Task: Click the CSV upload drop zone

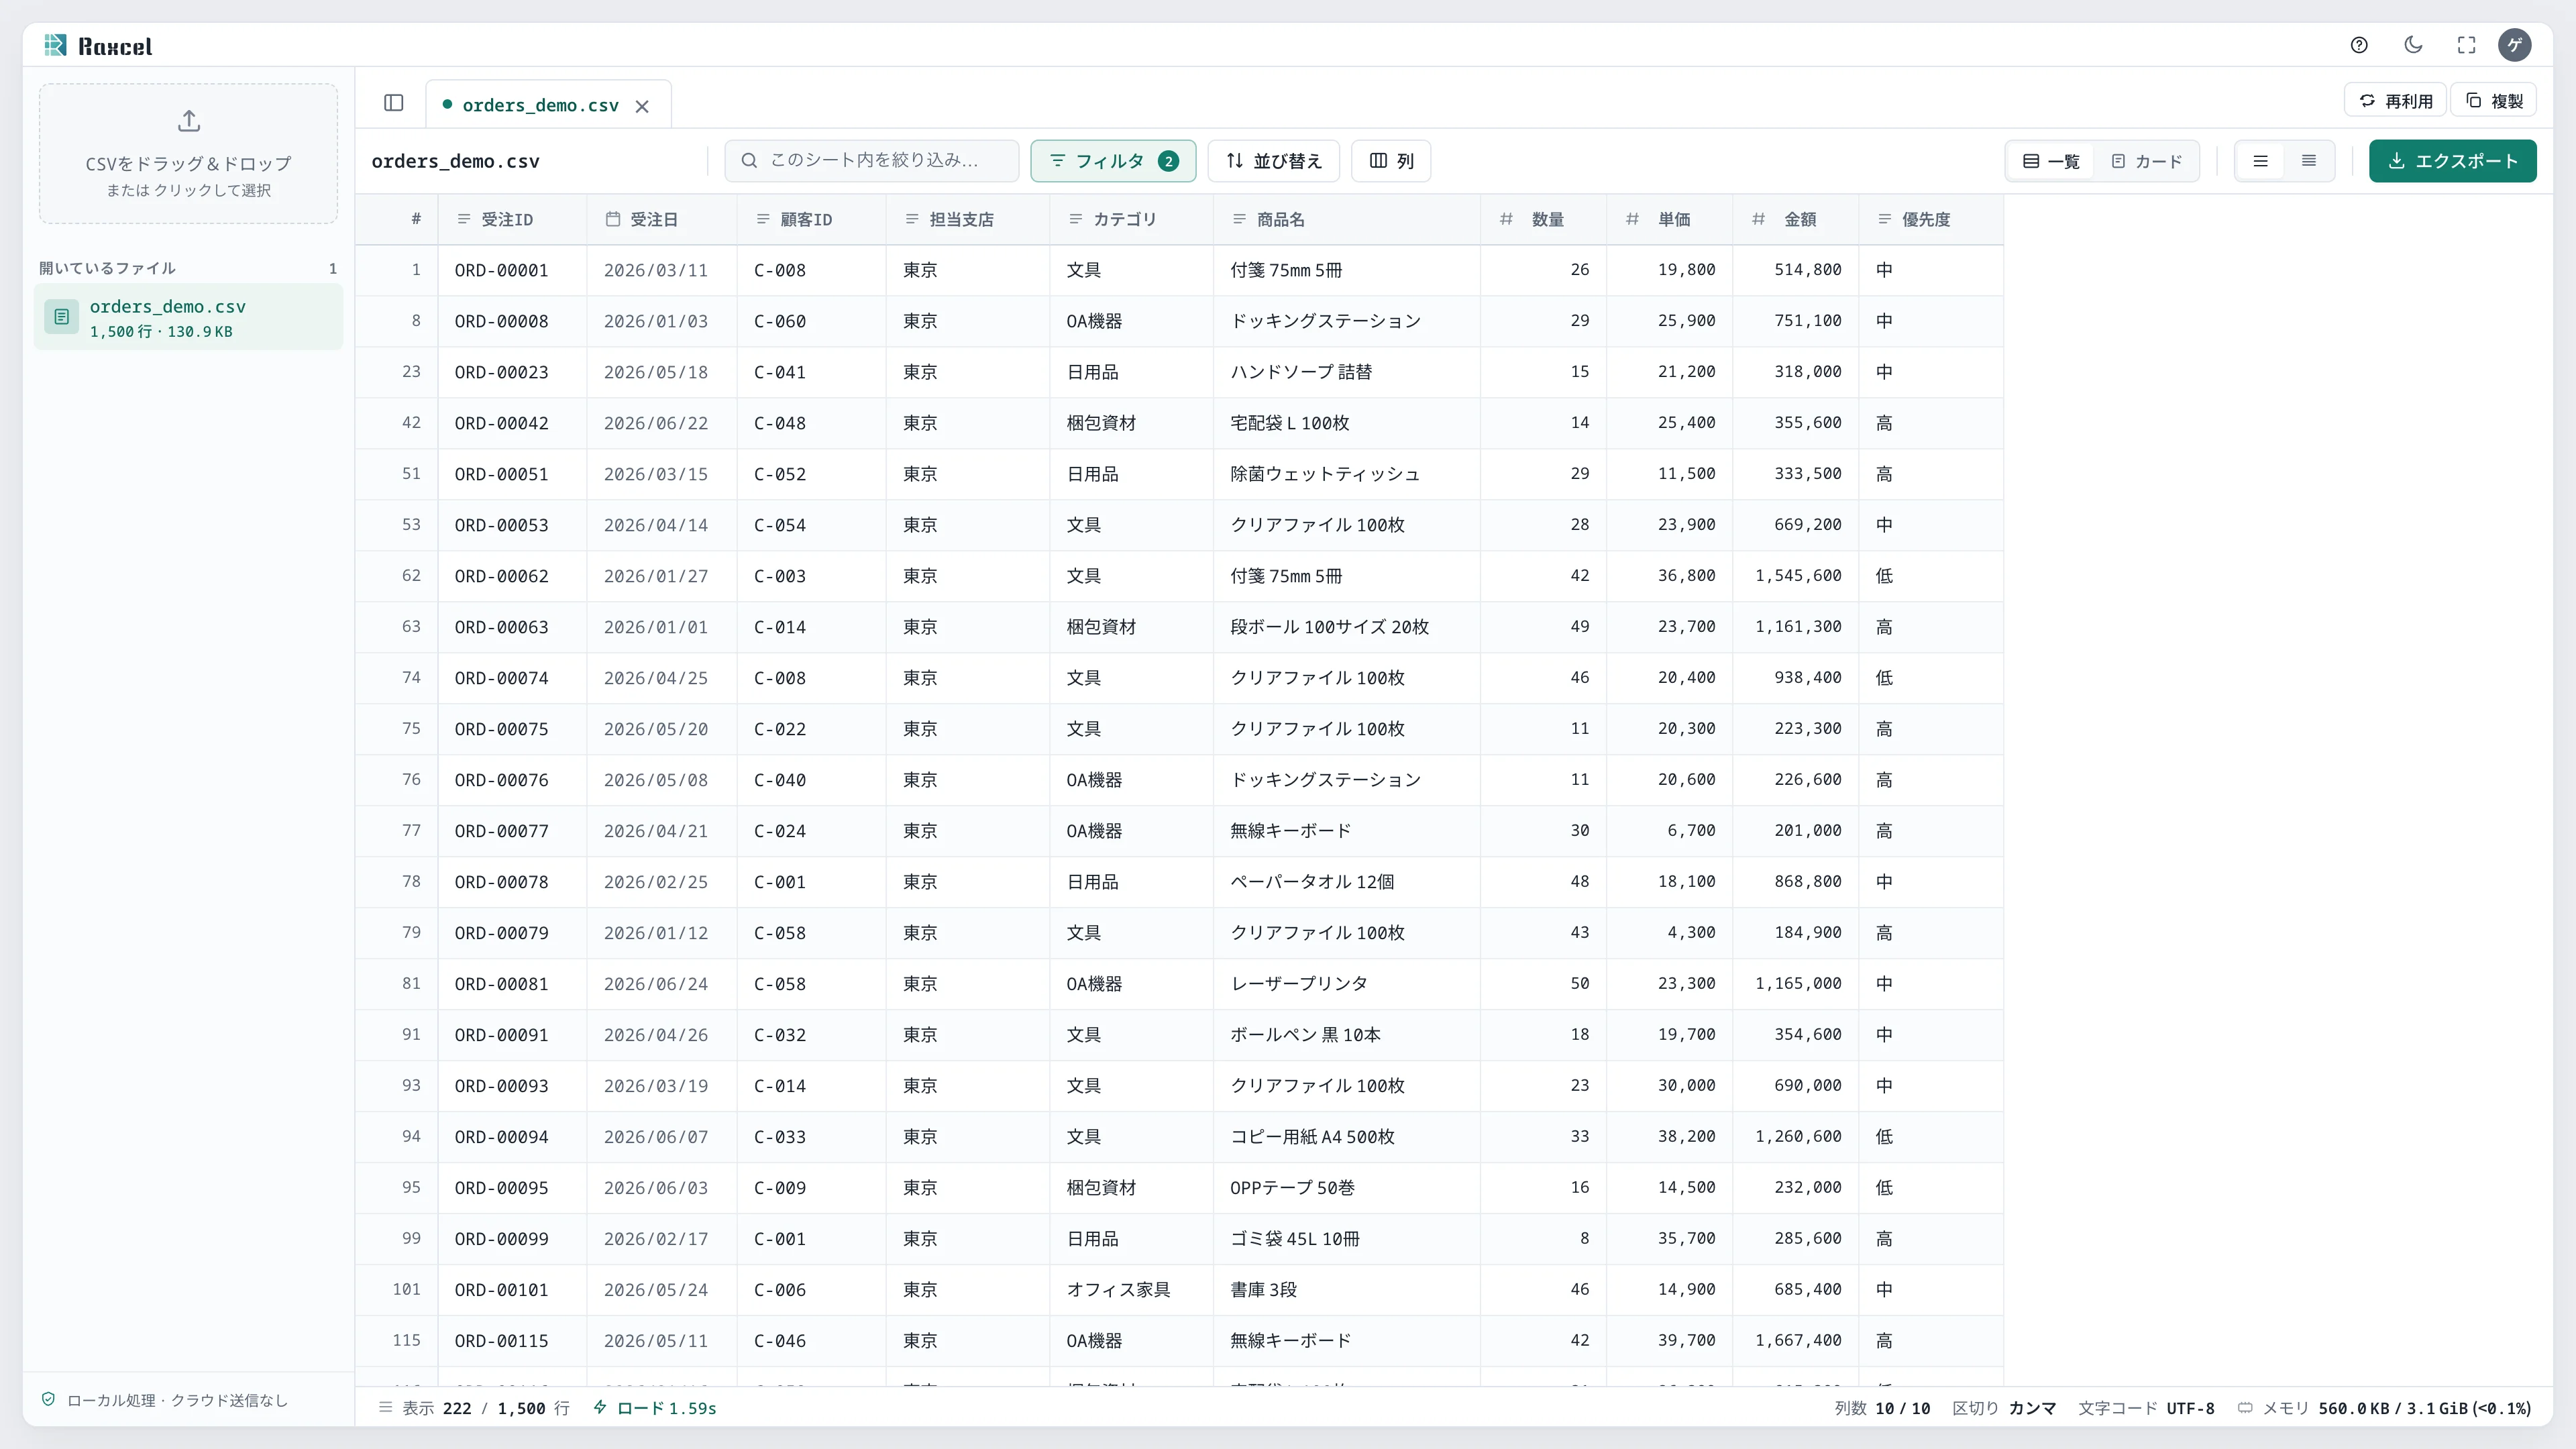Action: click(188, 153)
